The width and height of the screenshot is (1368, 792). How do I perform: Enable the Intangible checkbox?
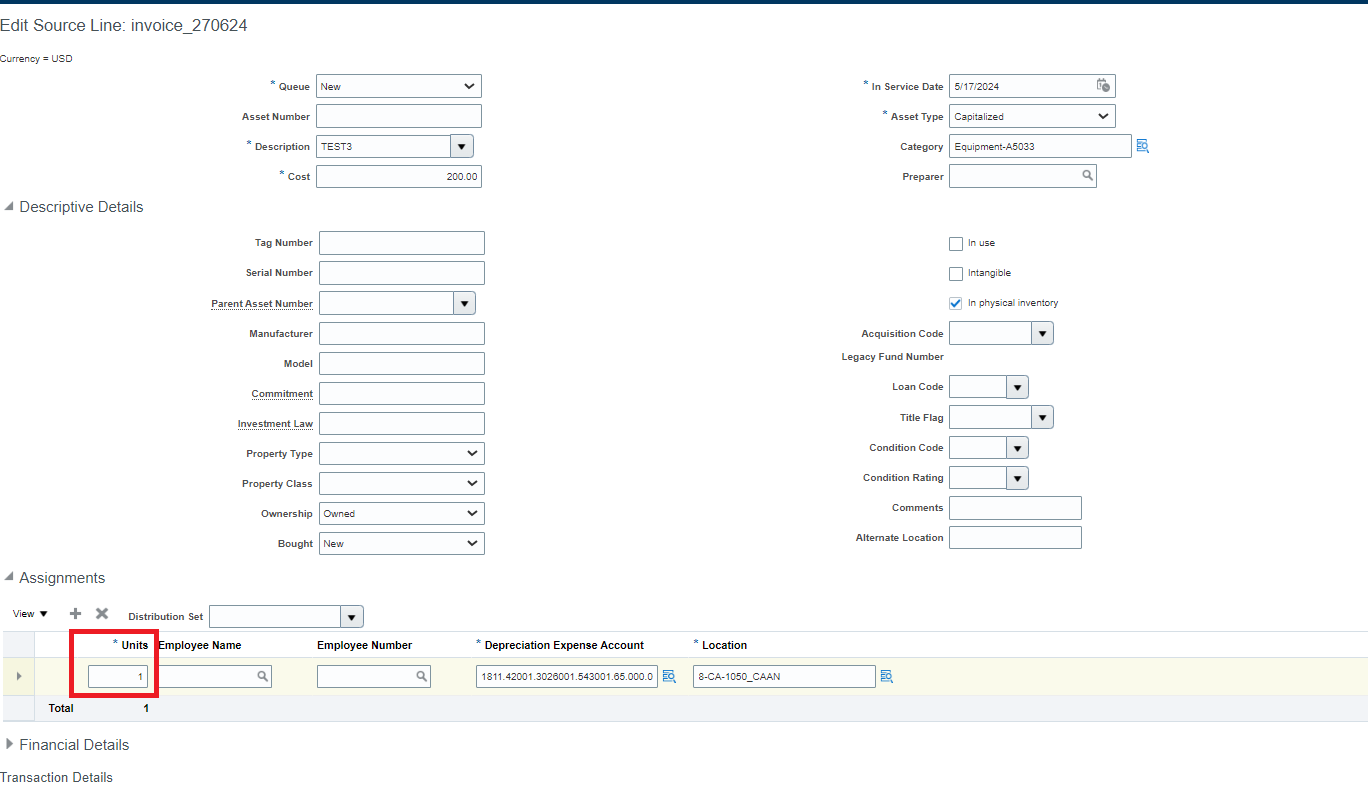coord(956,273)
